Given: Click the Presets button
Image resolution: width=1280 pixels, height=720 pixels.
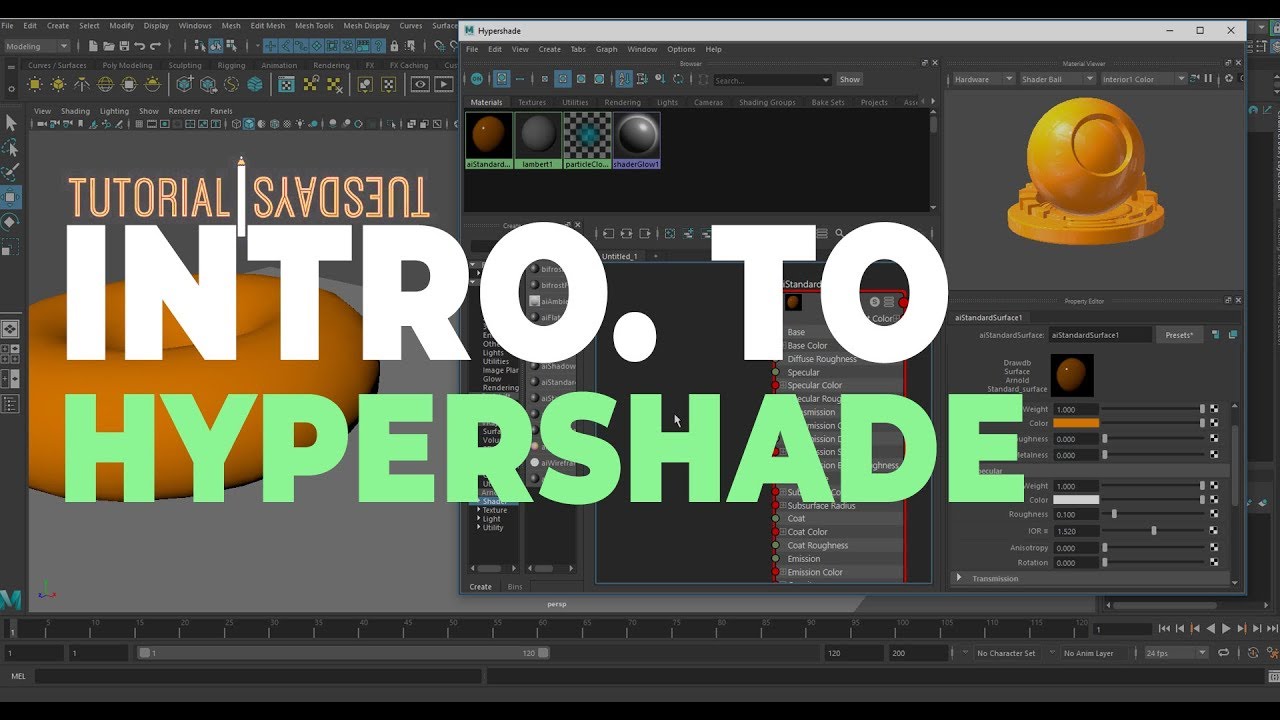Looking at the screenshot, I should click(x=1180, y=335).
